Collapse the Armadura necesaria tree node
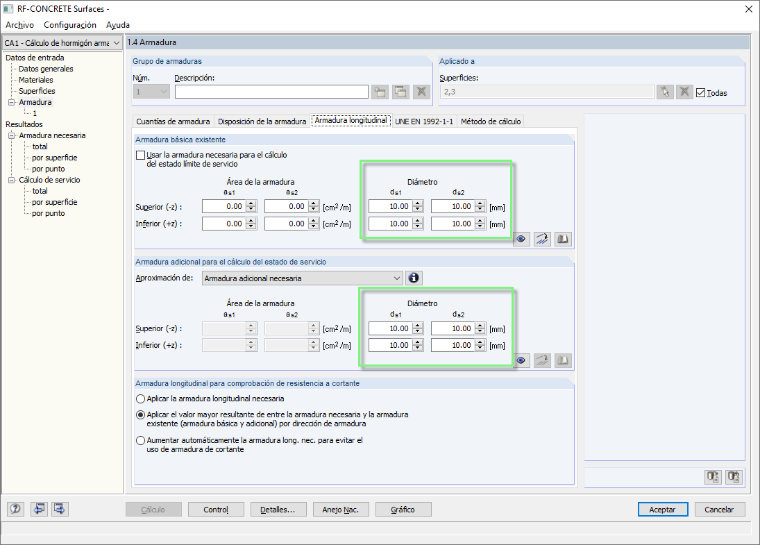 pyautogui.click(x=12, y=135)
